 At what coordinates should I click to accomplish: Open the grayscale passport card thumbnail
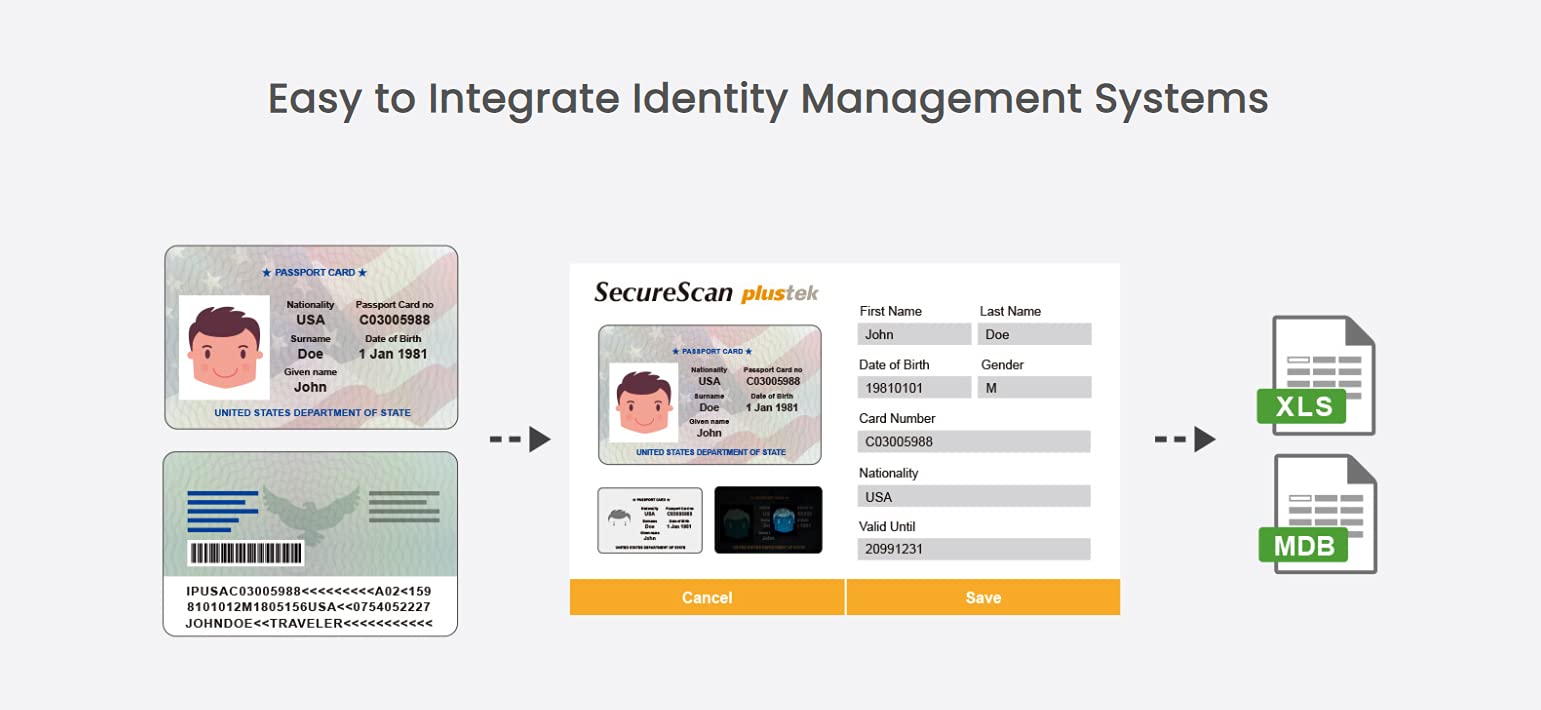(650, 520)
